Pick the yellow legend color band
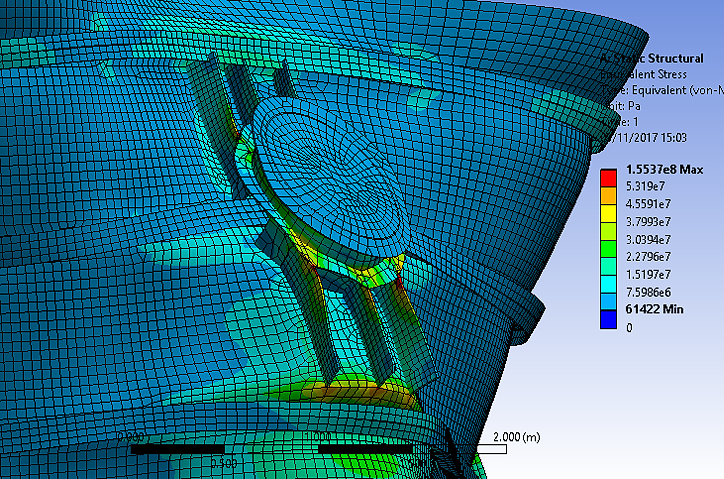724x479 pixels. click(x=608, y=212)
